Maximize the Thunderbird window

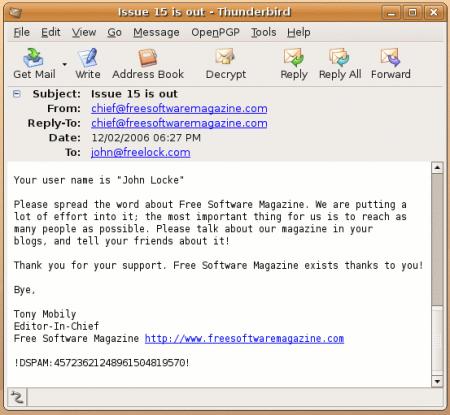click(x=412, y=13)
